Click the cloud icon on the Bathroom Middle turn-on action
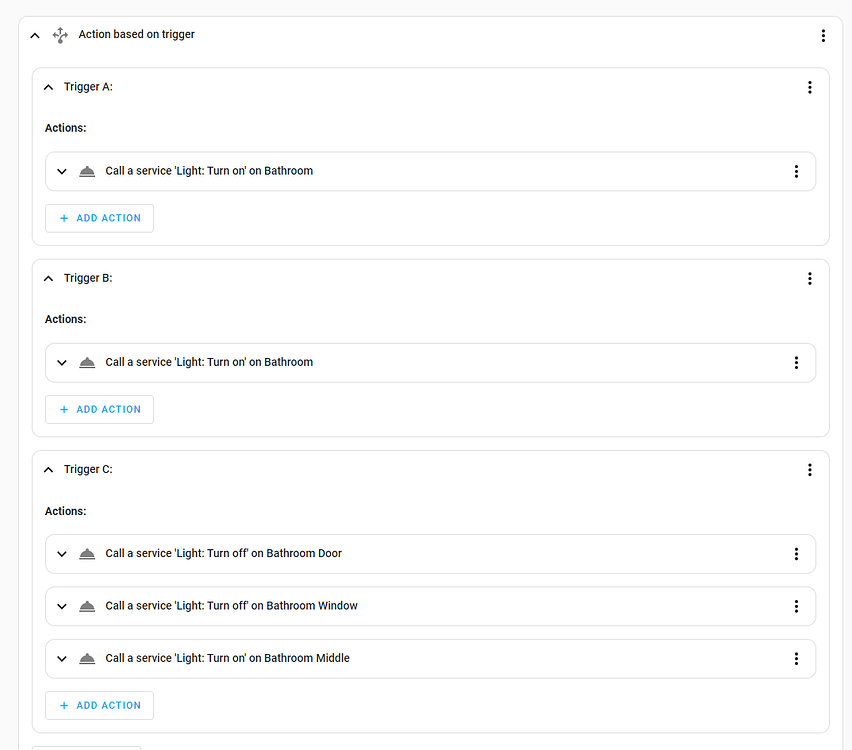The height and width of the screenshot is (750, 852). [86, 658]
